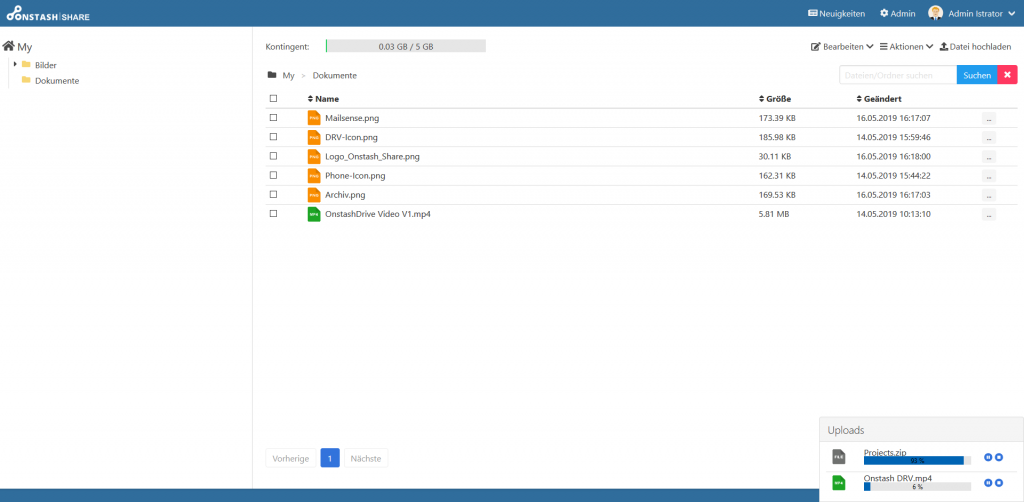Sort the list by Geändert column
This screenshot has height=502, width=1024.
click(879, 99)
